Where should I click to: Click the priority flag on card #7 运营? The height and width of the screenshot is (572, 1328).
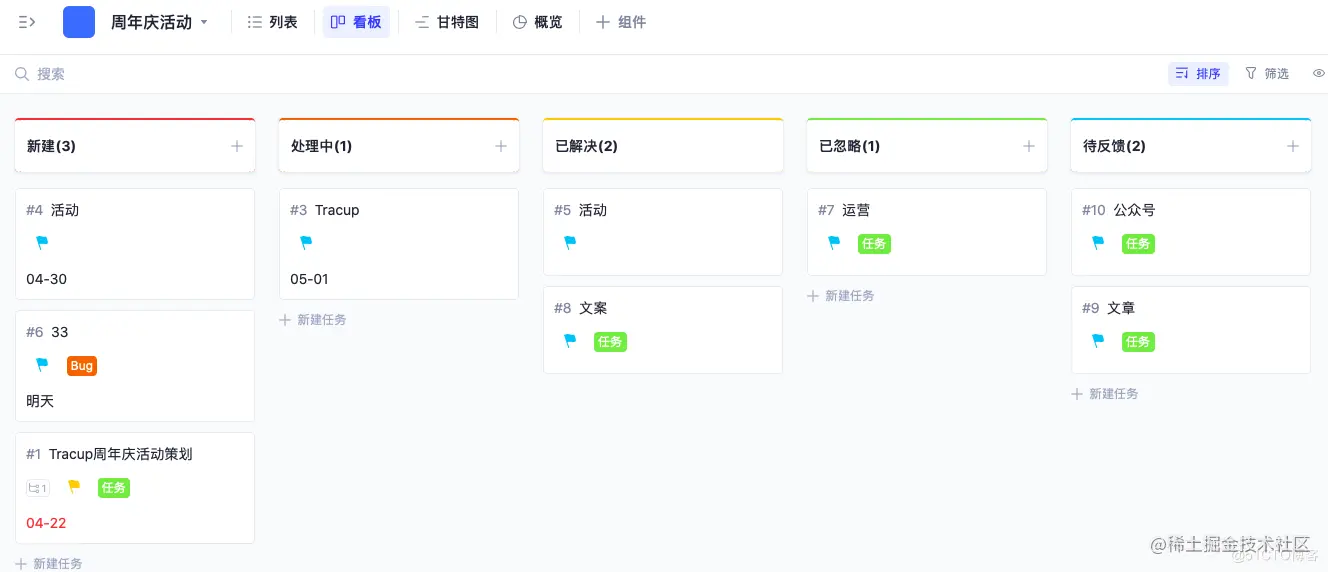pyautogui.click(x=834, y=243)
